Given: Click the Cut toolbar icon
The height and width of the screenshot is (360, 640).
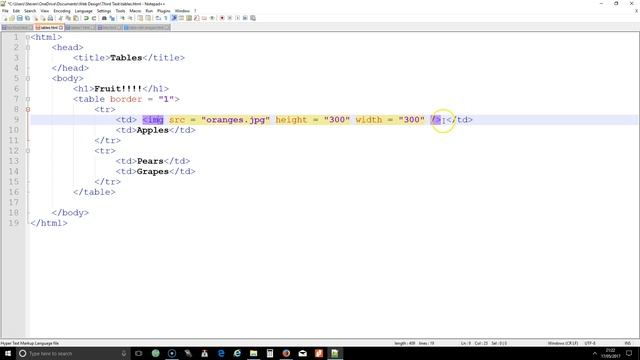Looking at the screenshot, I should [x=60, y=18].
